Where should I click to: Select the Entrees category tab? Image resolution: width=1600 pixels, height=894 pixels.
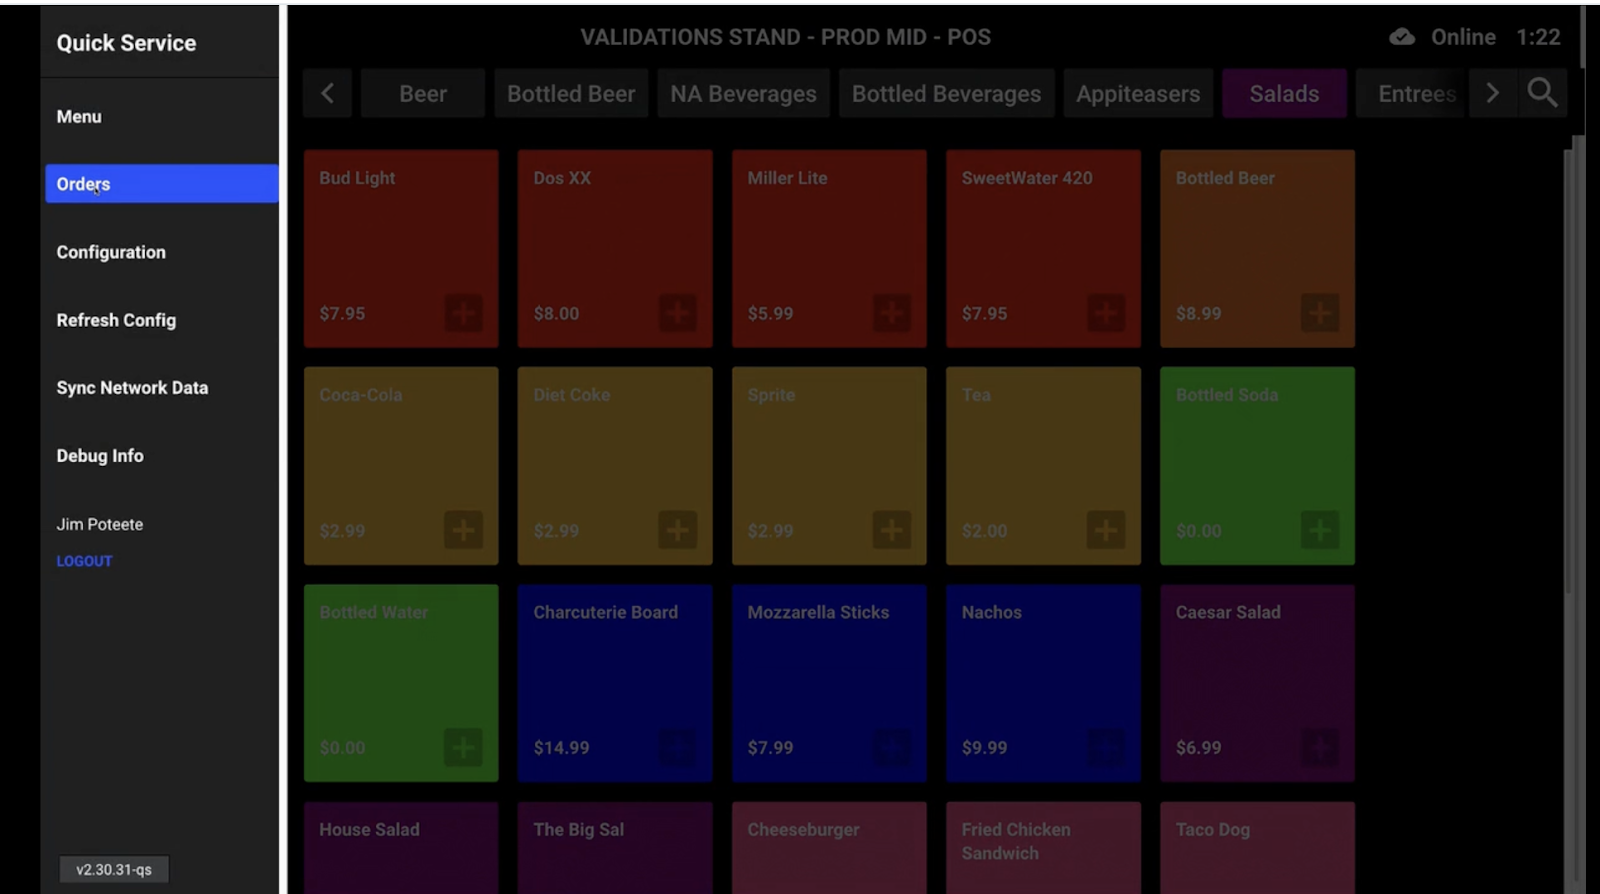click(1412, 93)
